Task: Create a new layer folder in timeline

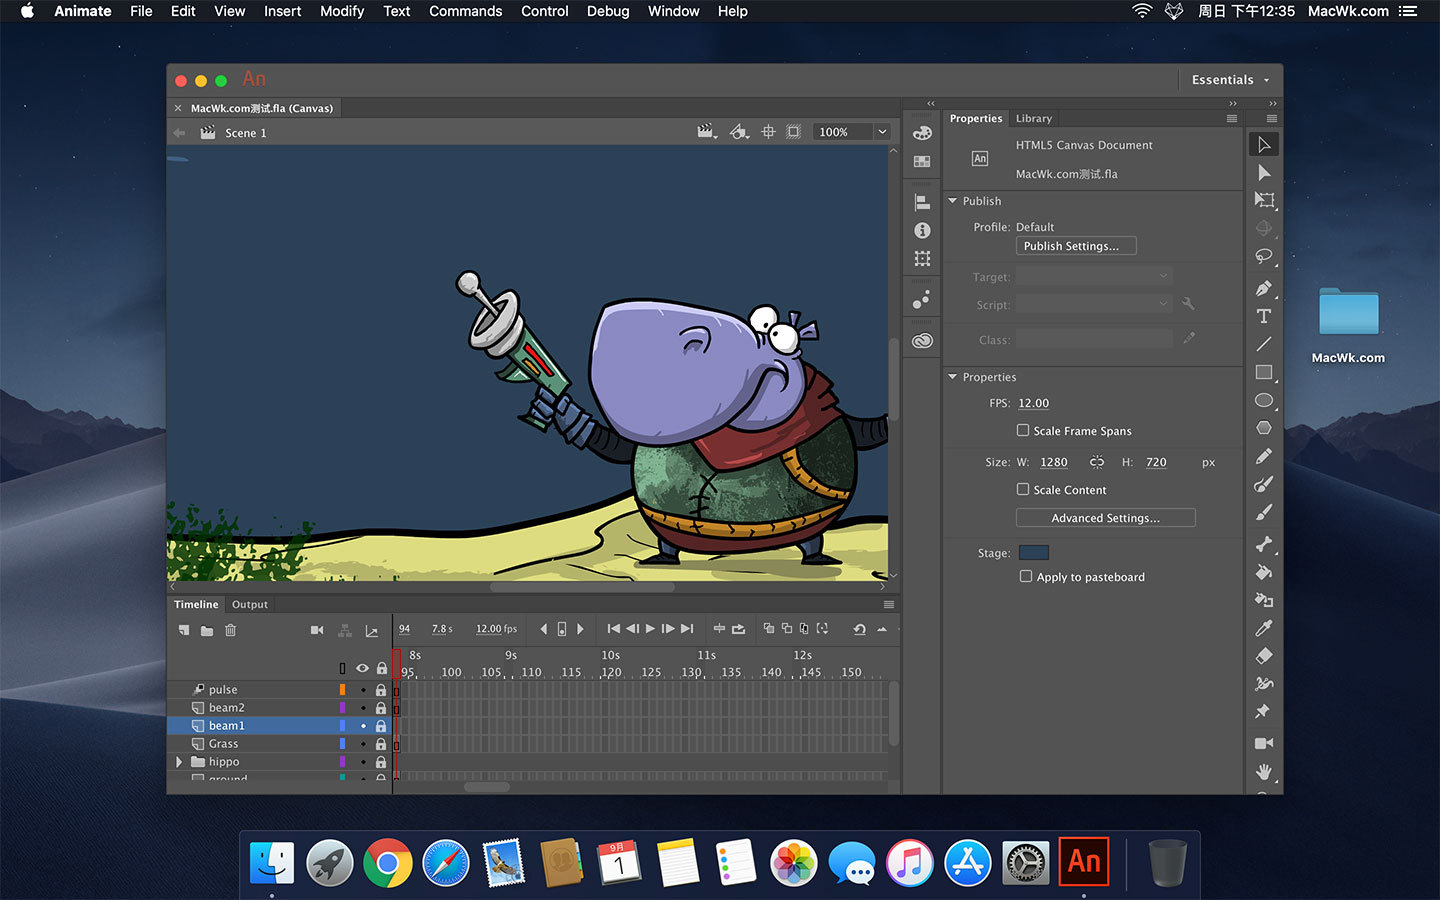Action: [207, 630]
